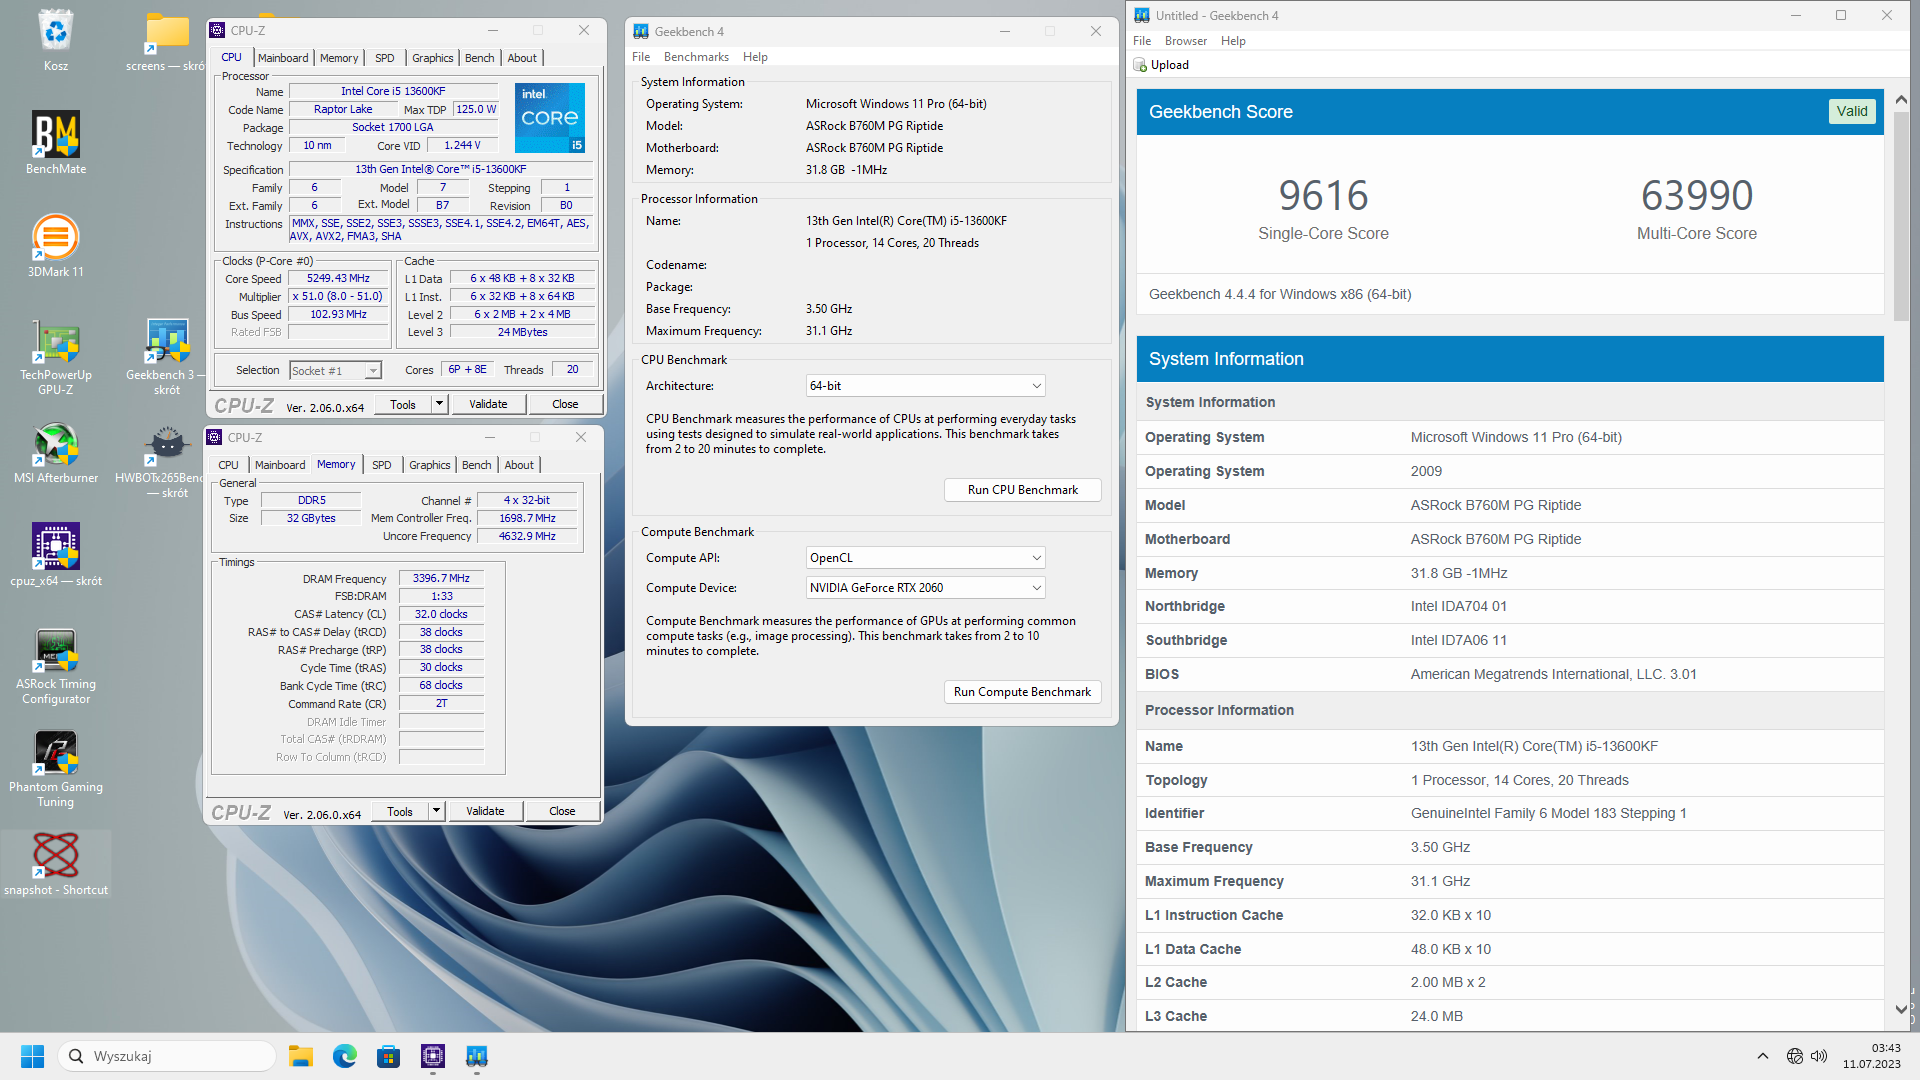Expand Tools arrow in bottom CPU-Z window
Screen dimensions: 1920x1080
(x=436, y=811)
